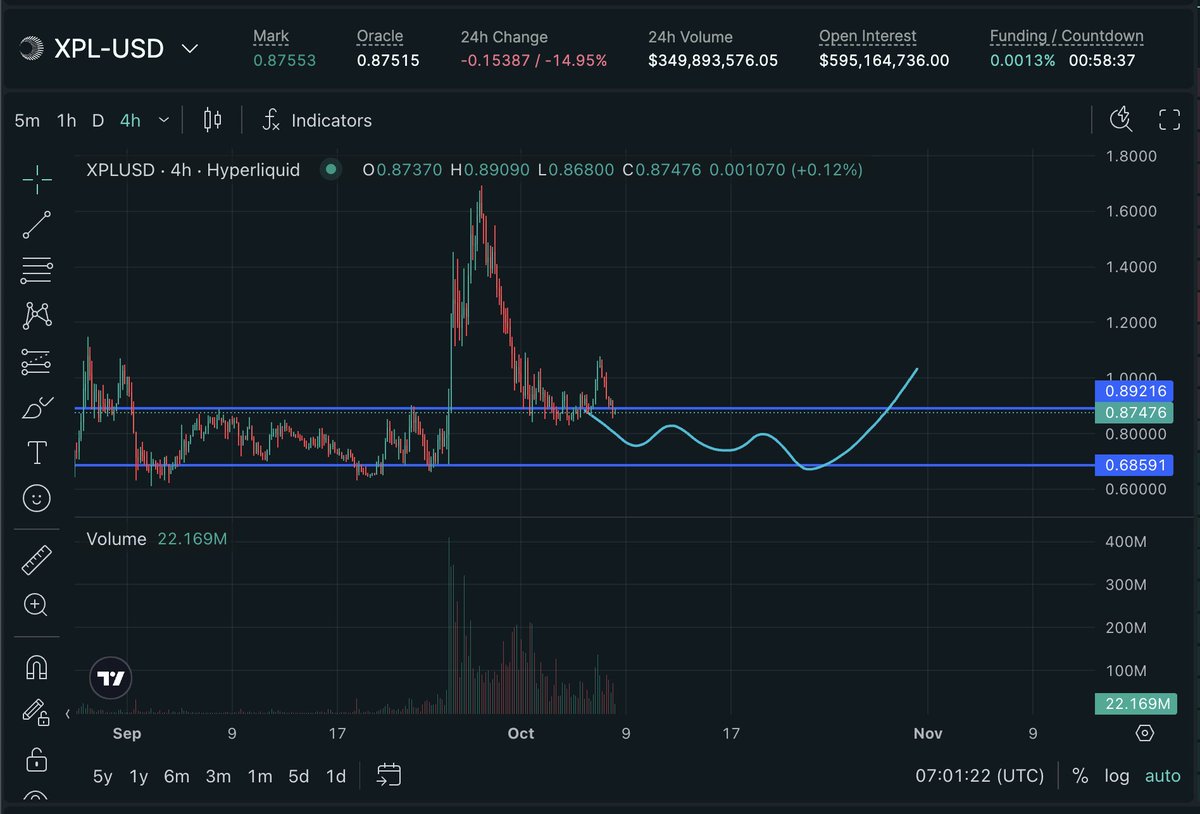The width and height of the screenshot is (1200, 814).
Task: Click the 0.89216 horizontal line price label
Action: click(1136, 391)
